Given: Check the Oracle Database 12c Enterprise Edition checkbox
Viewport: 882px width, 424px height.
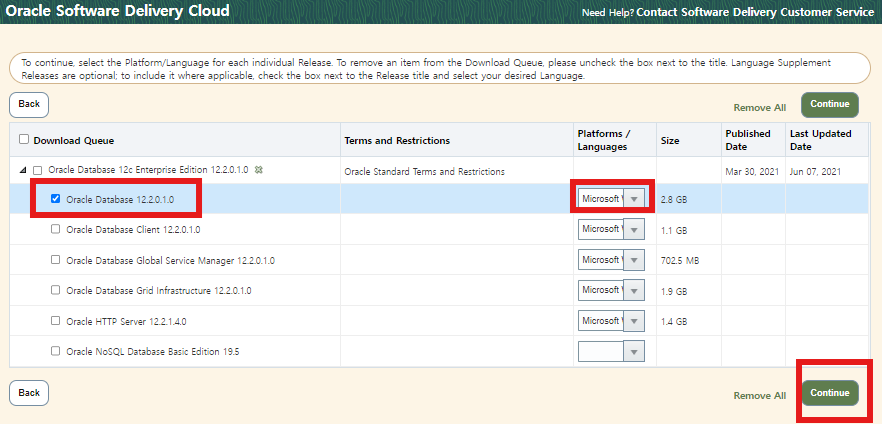Looking at the screenshot, I should pyautogui.click(x=38, y=170).
